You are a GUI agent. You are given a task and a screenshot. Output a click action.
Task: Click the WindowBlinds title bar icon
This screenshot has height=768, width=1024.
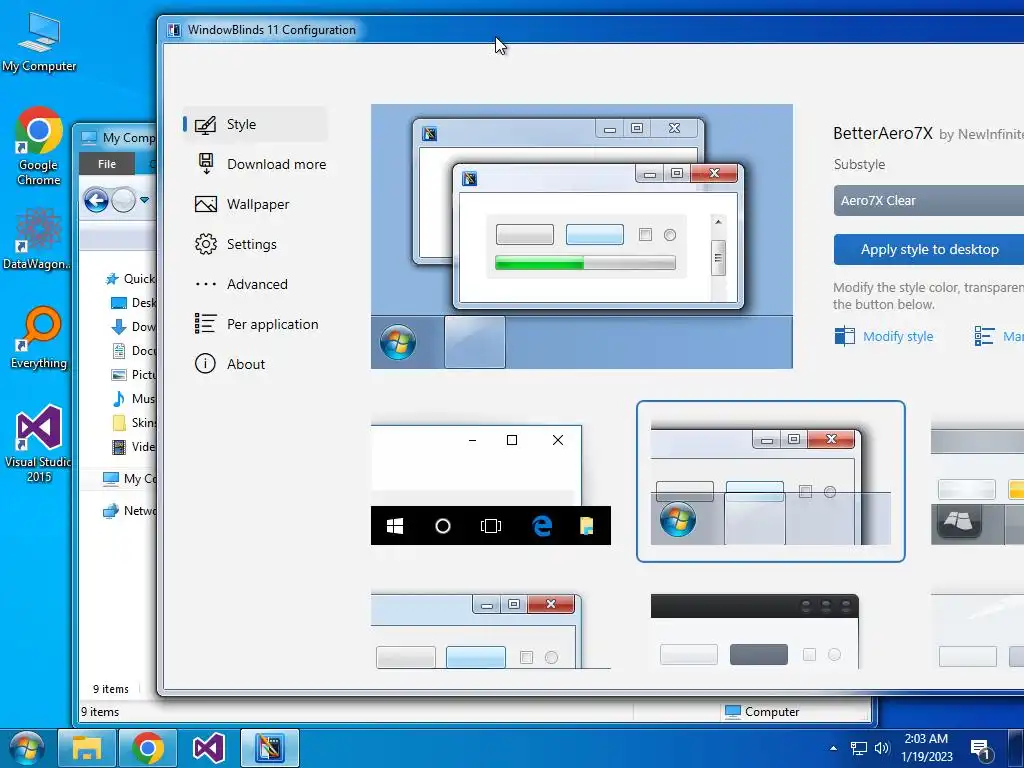174,30
